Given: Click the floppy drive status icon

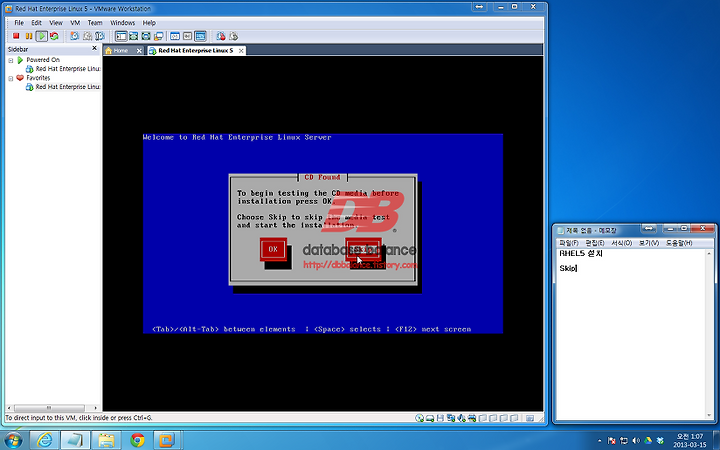Looking at the screenshot, I should 440,418.
